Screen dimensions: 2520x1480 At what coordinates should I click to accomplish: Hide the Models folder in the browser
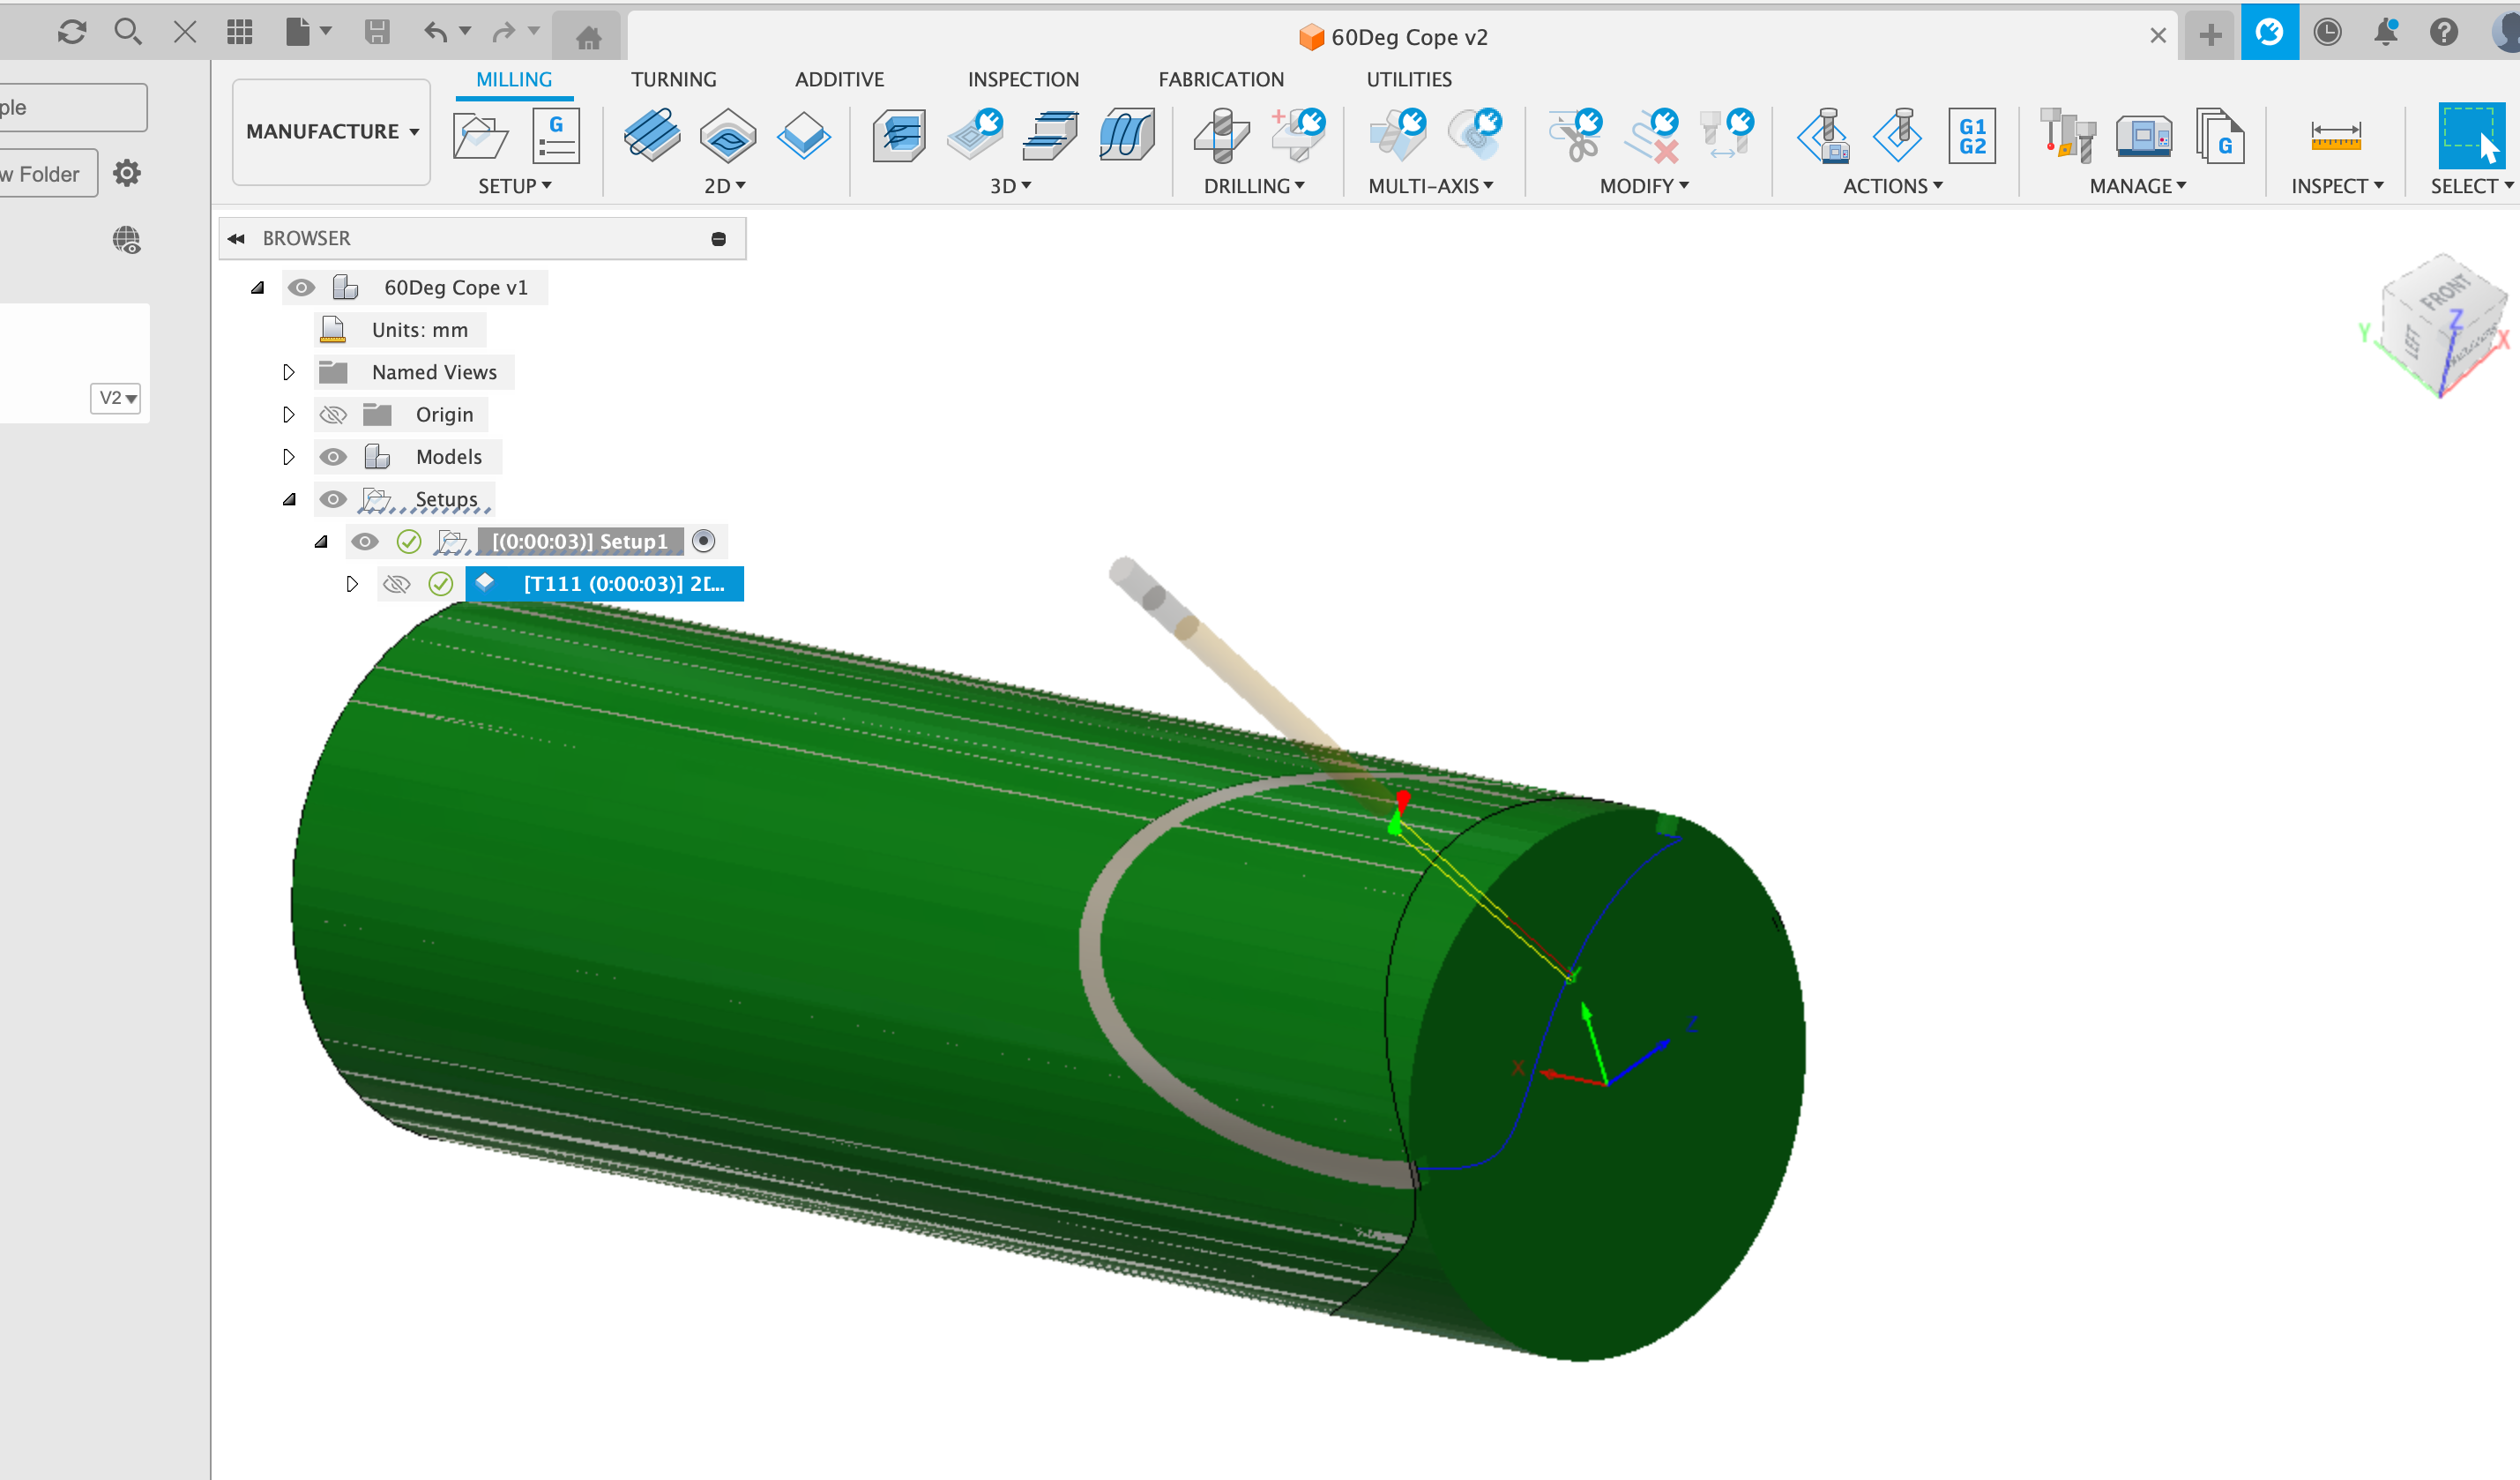coord(333,456)
